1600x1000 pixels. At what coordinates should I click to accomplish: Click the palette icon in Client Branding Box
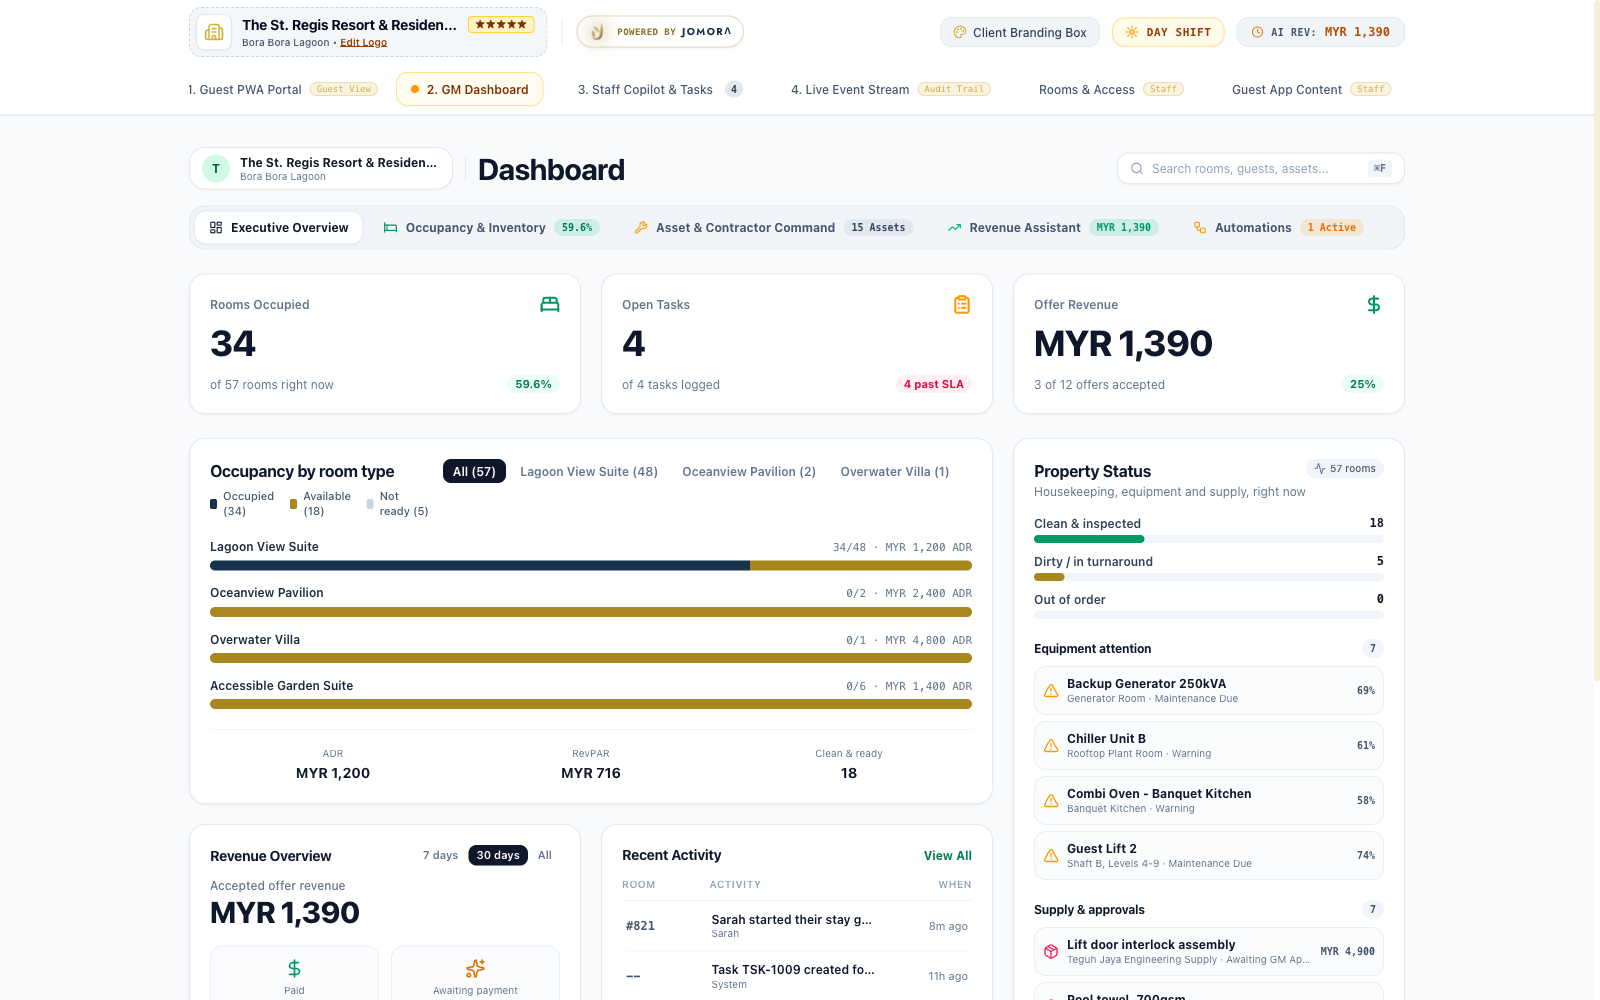click(x=960, y=32)
